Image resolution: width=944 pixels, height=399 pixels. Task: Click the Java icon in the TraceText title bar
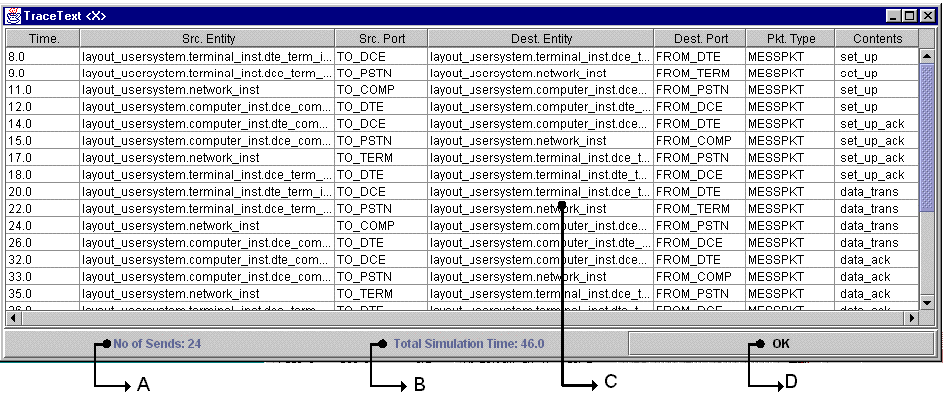[14, 16]
